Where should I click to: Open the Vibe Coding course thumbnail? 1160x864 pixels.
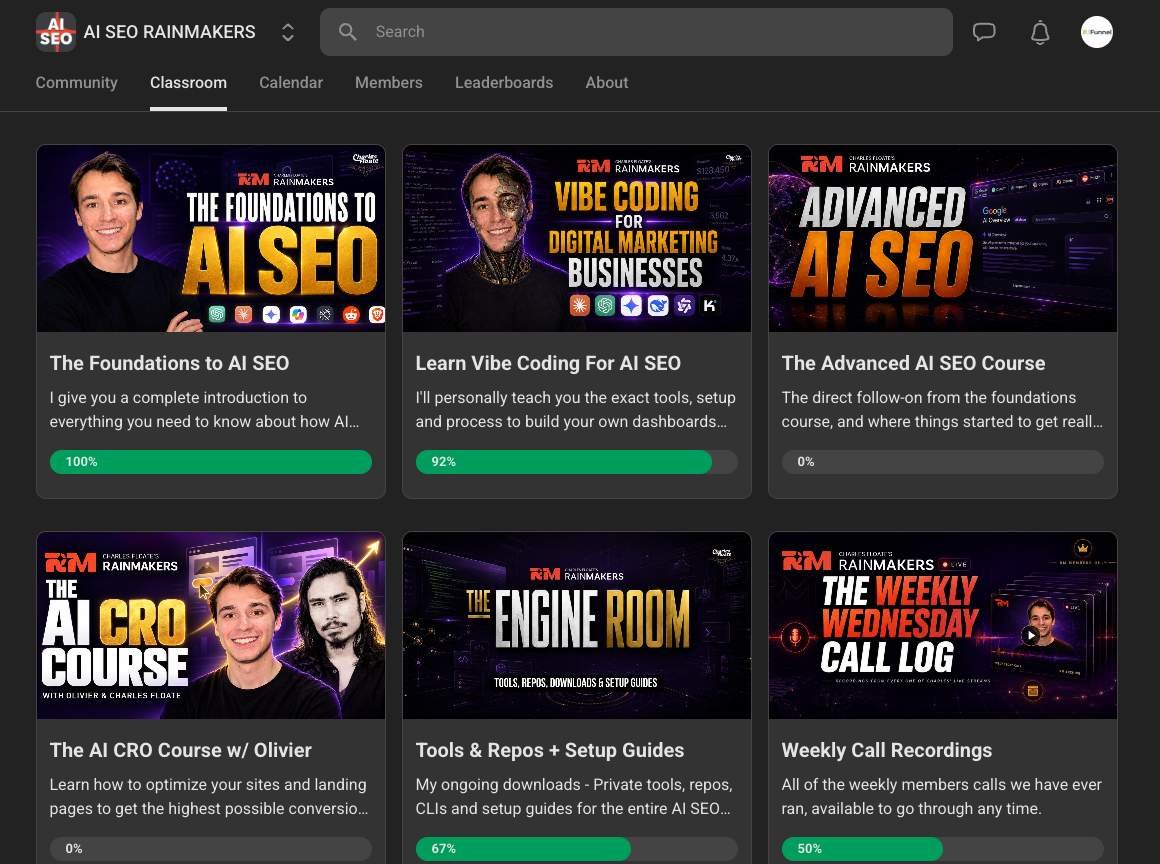(x=576, y=238)
